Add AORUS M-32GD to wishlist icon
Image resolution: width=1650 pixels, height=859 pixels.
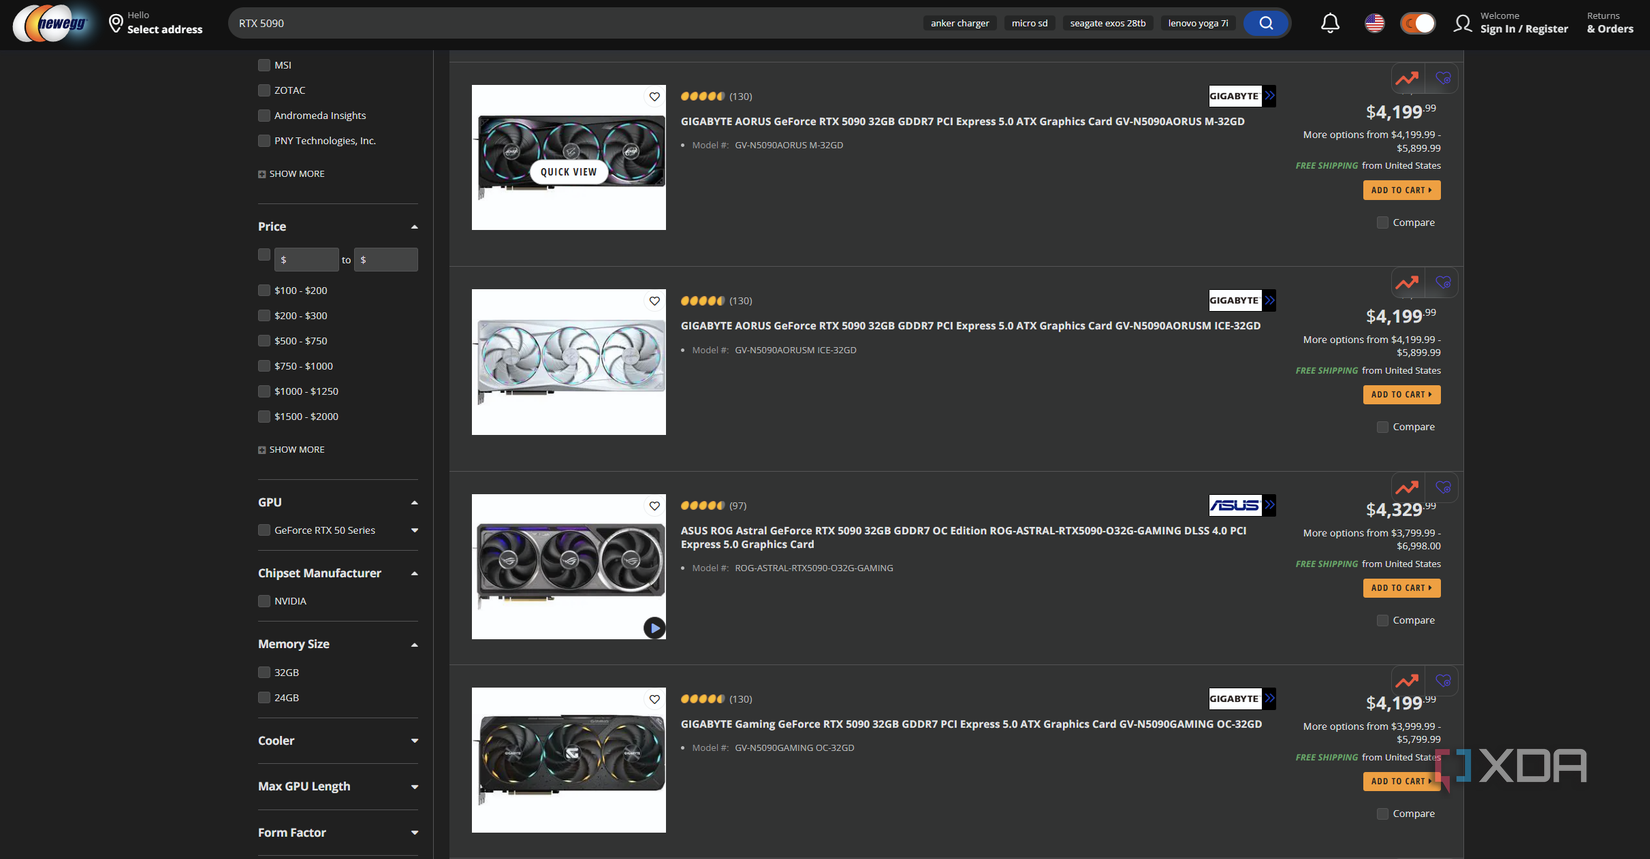(x=1443, y=78)
